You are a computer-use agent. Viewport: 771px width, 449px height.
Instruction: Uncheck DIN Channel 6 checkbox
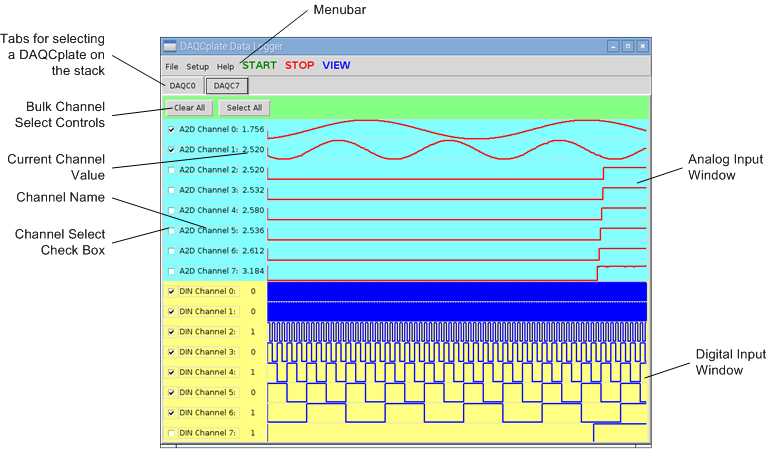pyautogui.click(x=171, y=413)
